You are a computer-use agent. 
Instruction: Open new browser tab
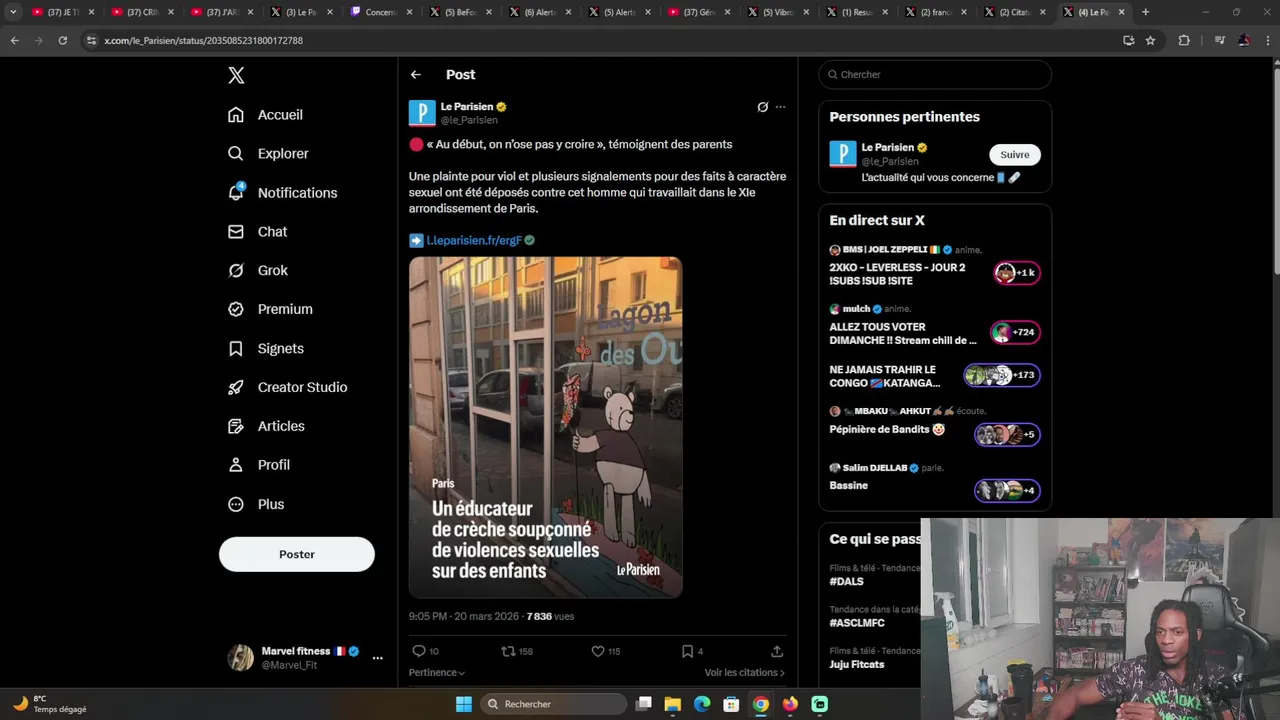pos(1145,12)
